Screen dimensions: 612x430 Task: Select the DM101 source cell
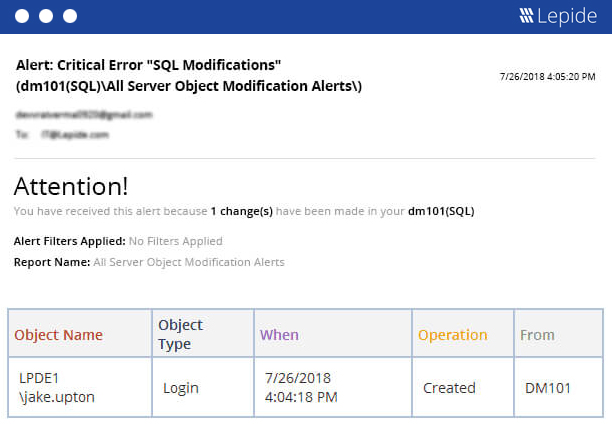pos(559,387)
